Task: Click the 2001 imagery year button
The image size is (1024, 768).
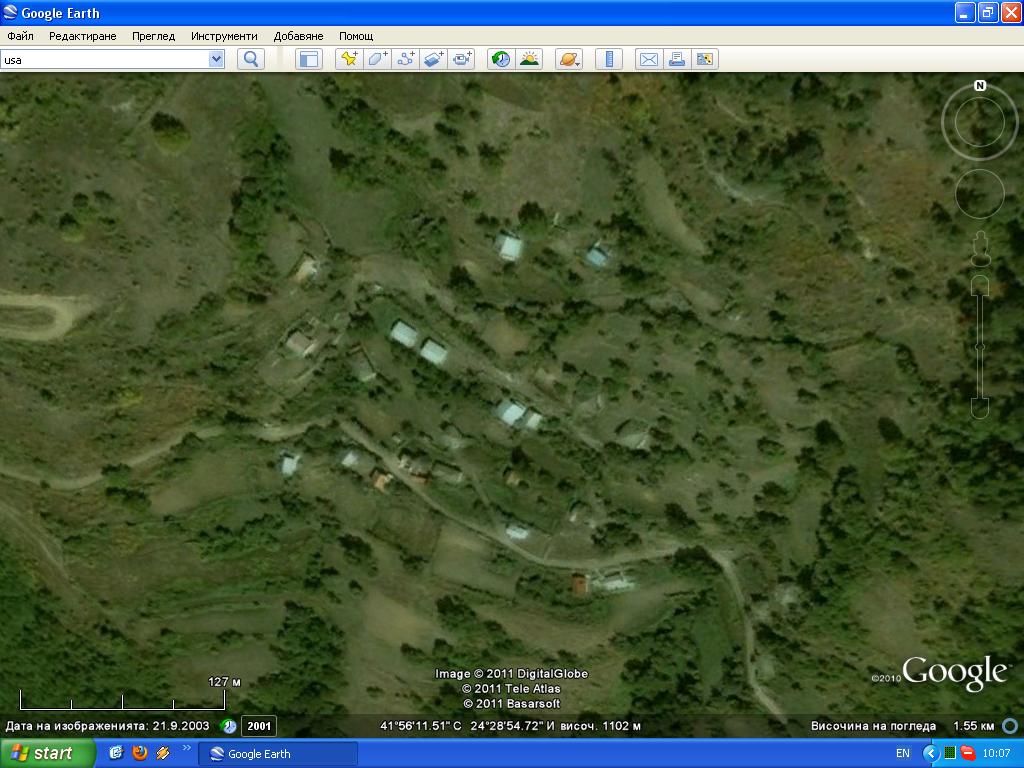Action: coord(259,726)
